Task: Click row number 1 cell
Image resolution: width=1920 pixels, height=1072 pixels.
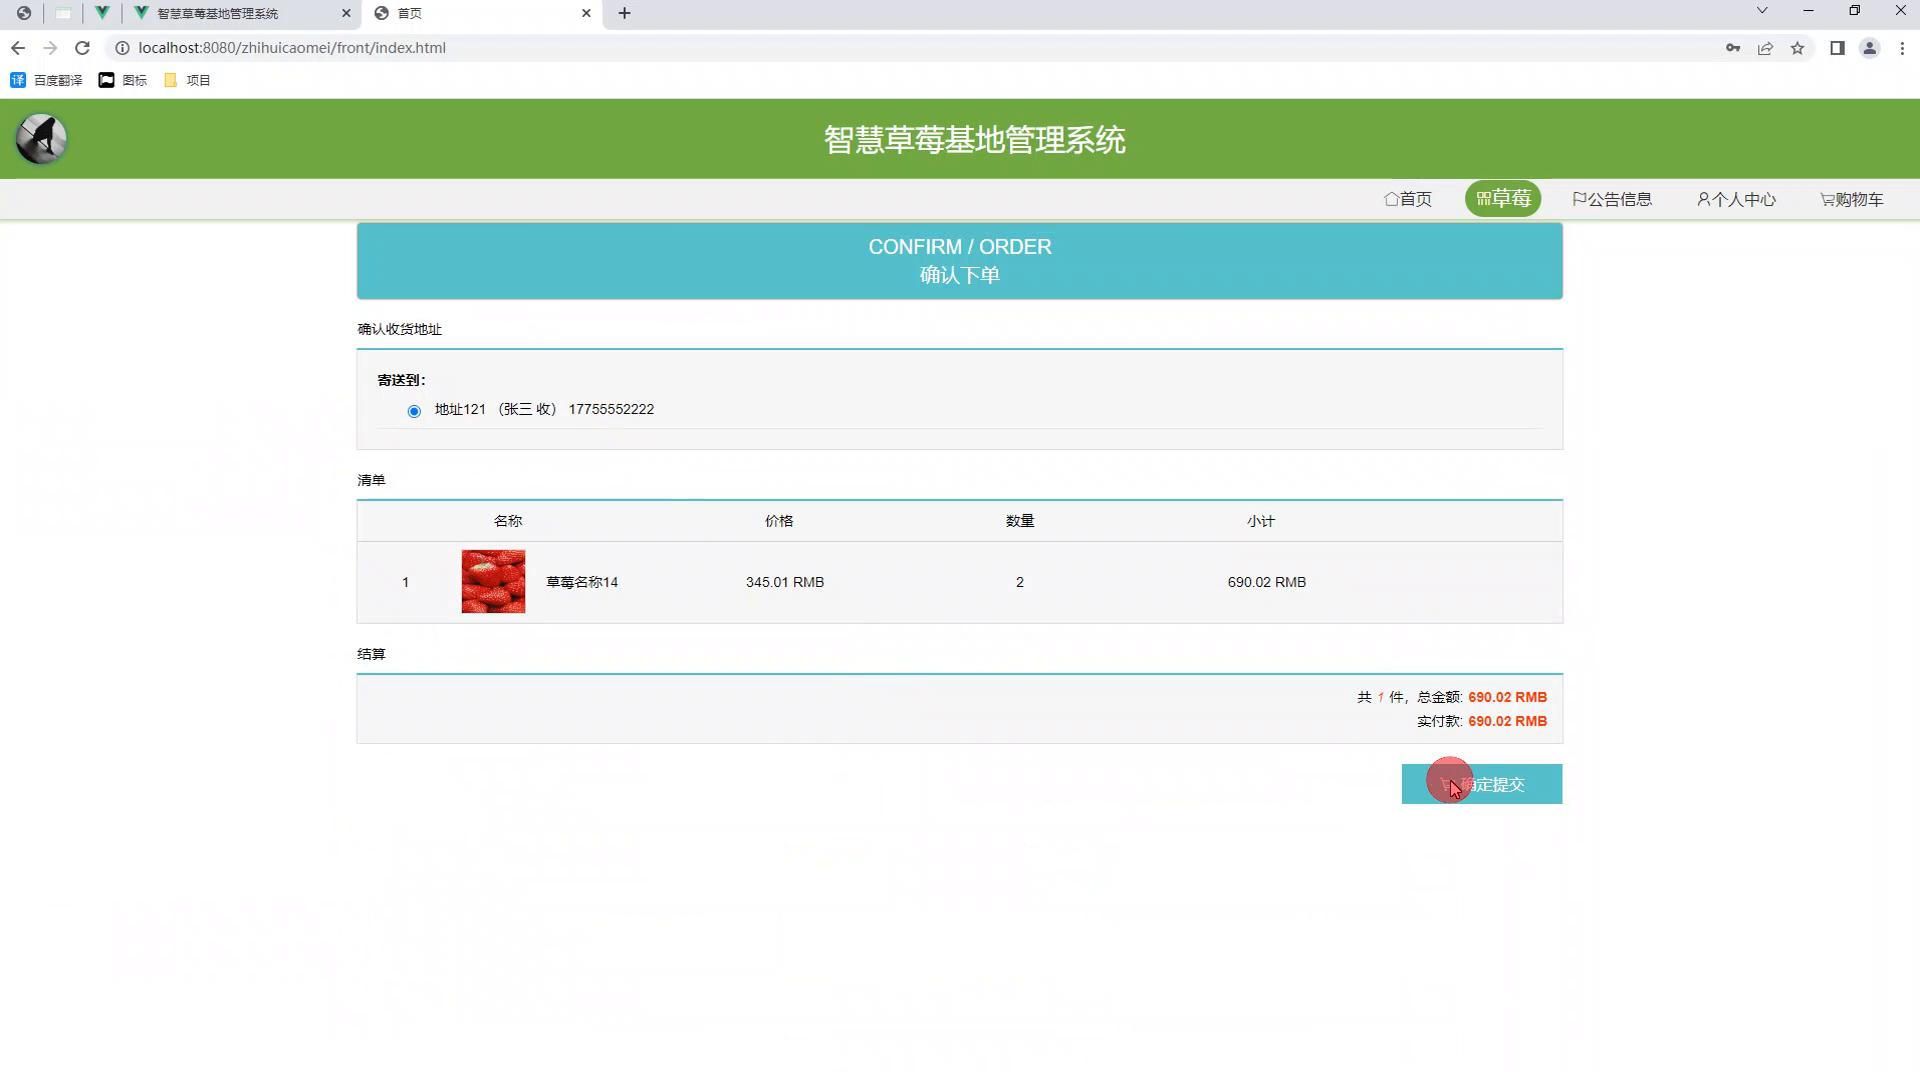Action: coord(405,582)
